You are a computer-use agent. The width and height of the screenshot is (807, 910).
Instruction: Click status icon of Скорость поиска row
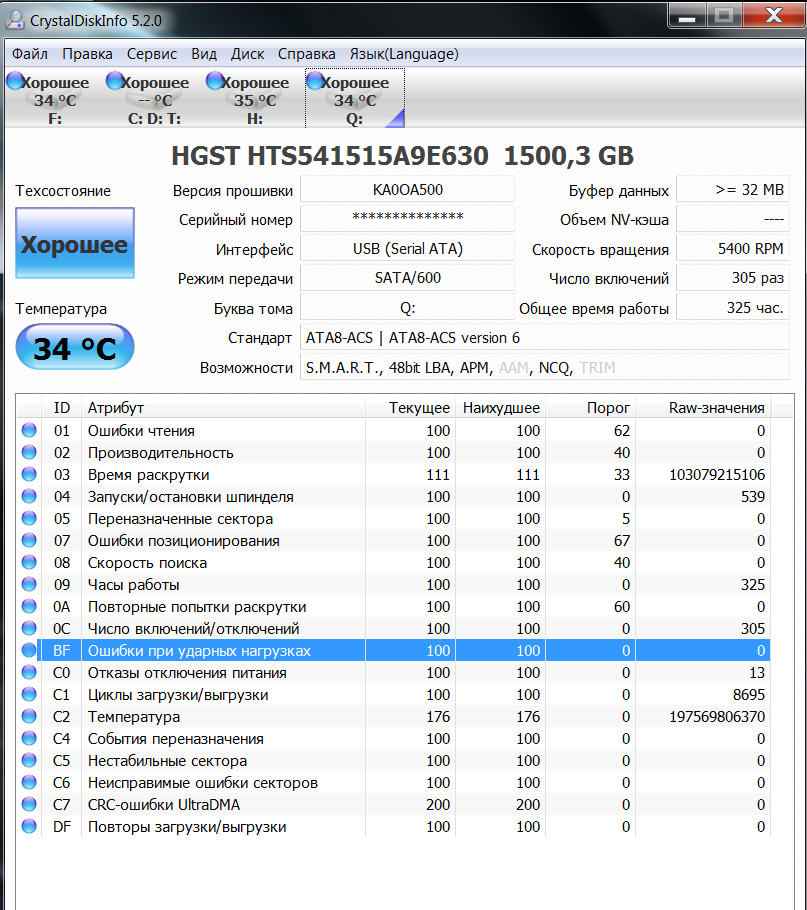pyautogui.click(x=29, y=562)
